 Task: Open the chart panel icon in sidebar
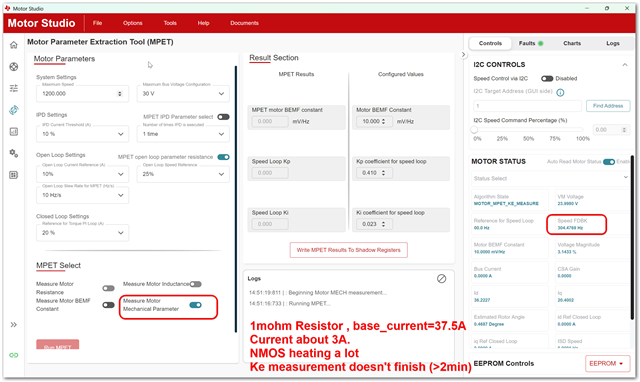pyautogui.click(x=13, y=131)
